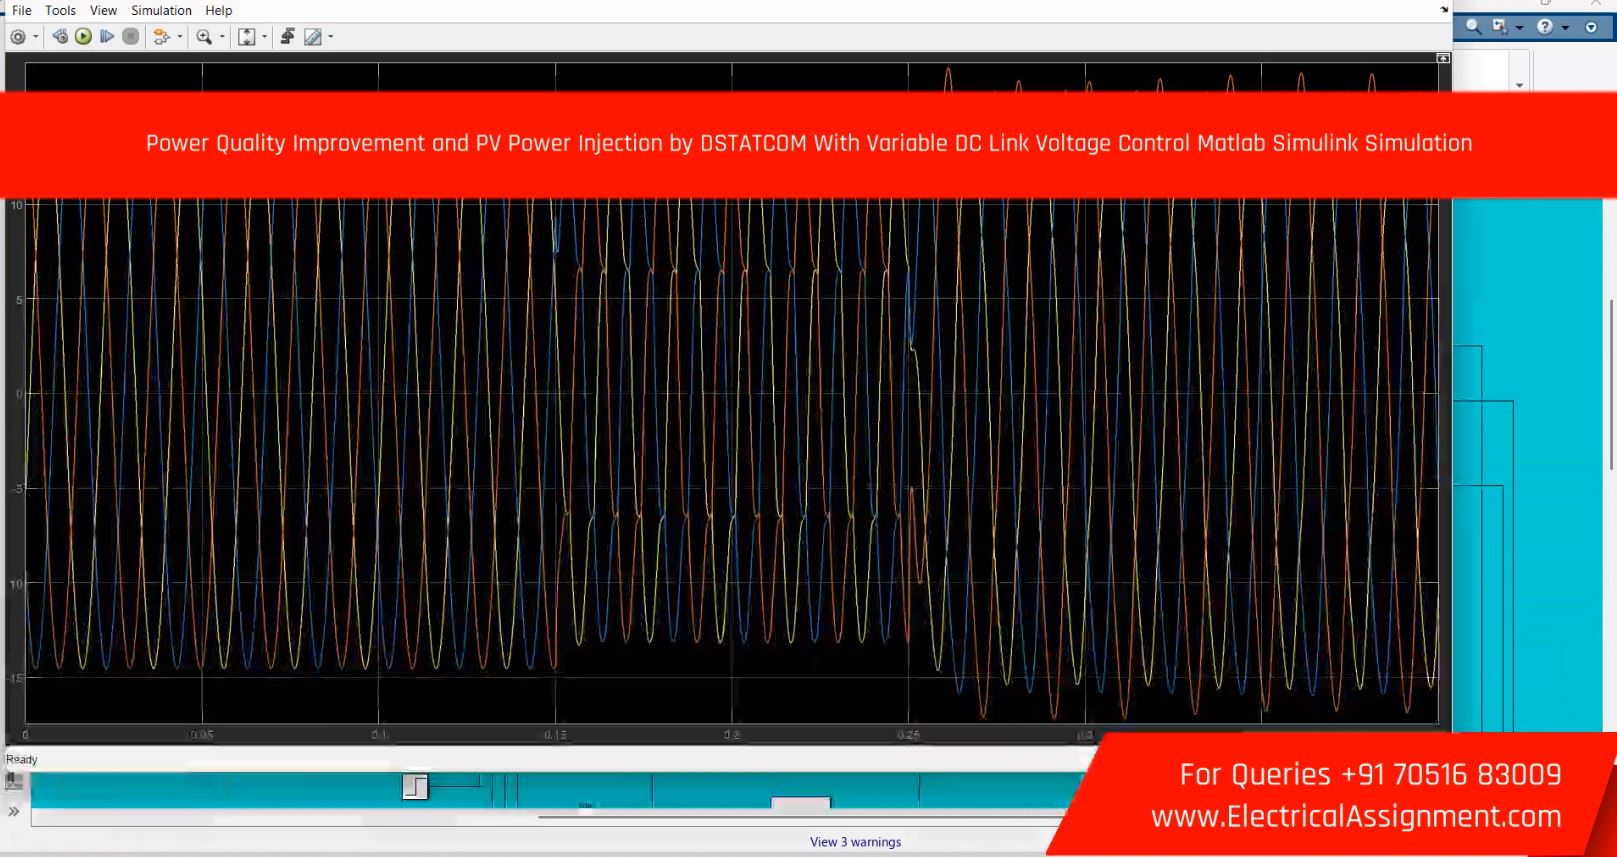Click the Step Back button
The height and width of the screenshot is (857, 1617).
pyautogui.click(x=60, y=37)
